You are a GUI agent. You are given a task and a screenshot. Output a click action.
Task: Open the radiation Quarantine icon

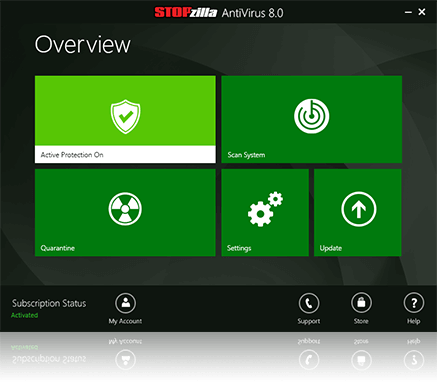125,209
